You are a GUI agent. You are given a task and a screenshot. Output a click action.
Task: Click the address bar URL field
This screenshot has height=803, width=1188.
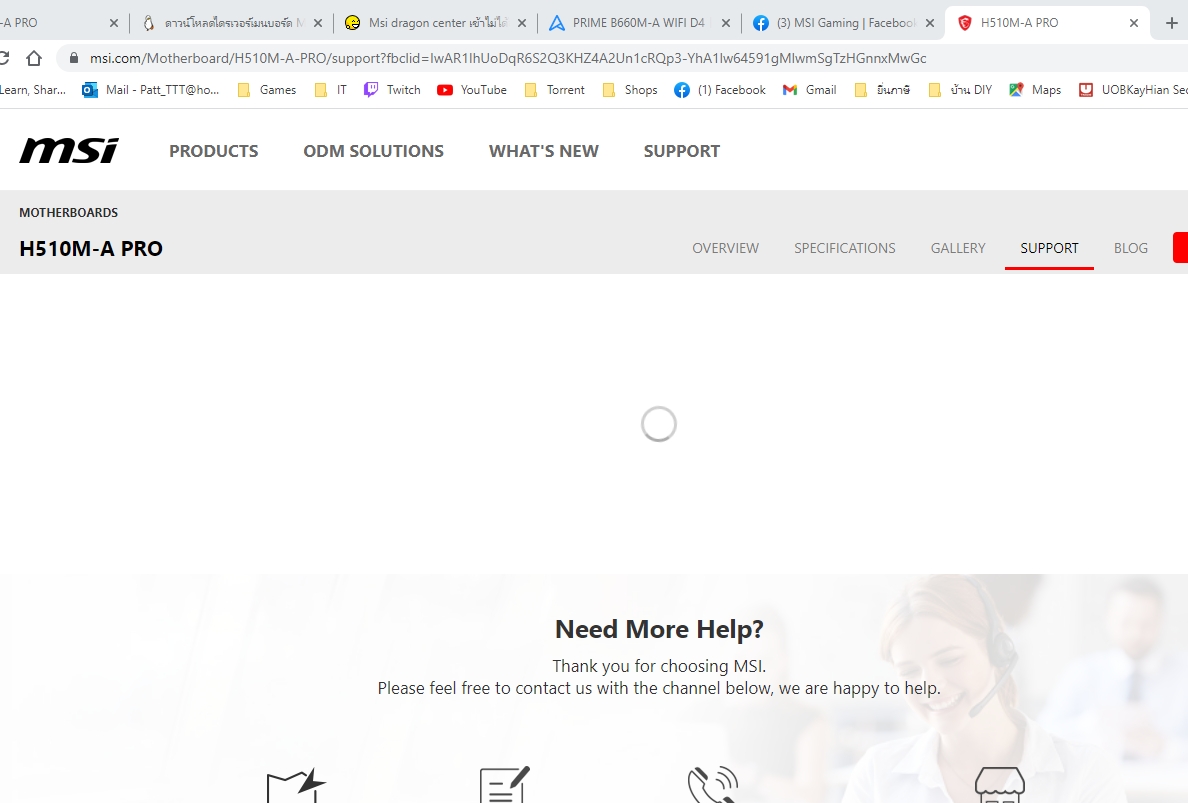pos(508,58)
